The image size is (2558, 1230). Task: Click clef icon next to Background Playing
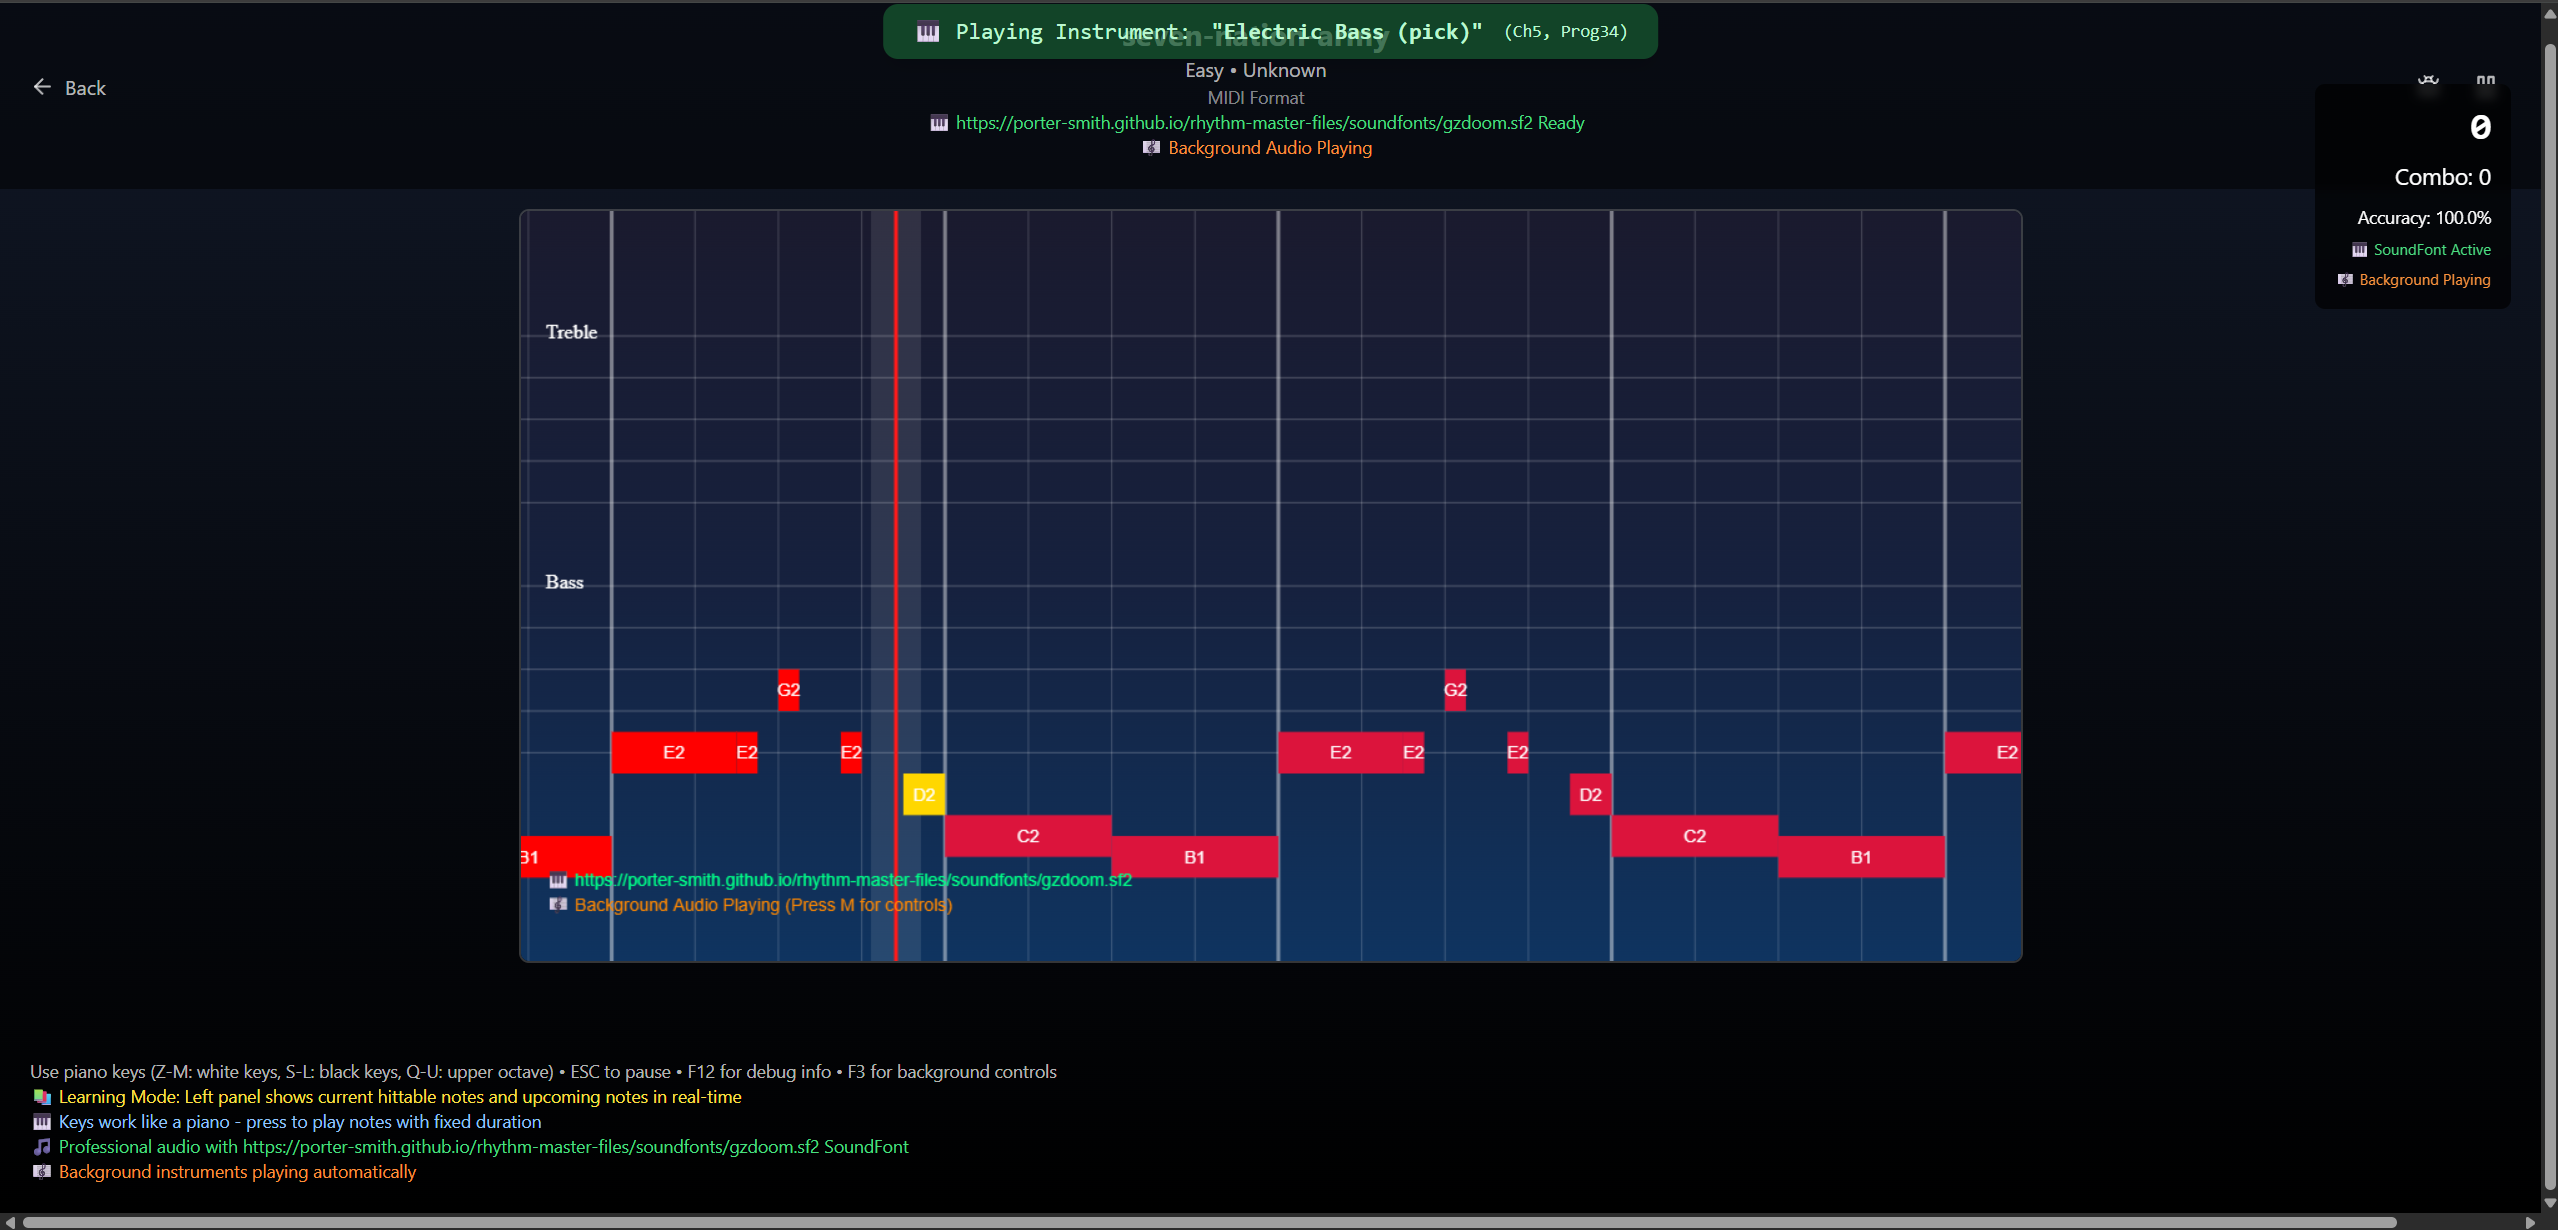pos(2345,280)
